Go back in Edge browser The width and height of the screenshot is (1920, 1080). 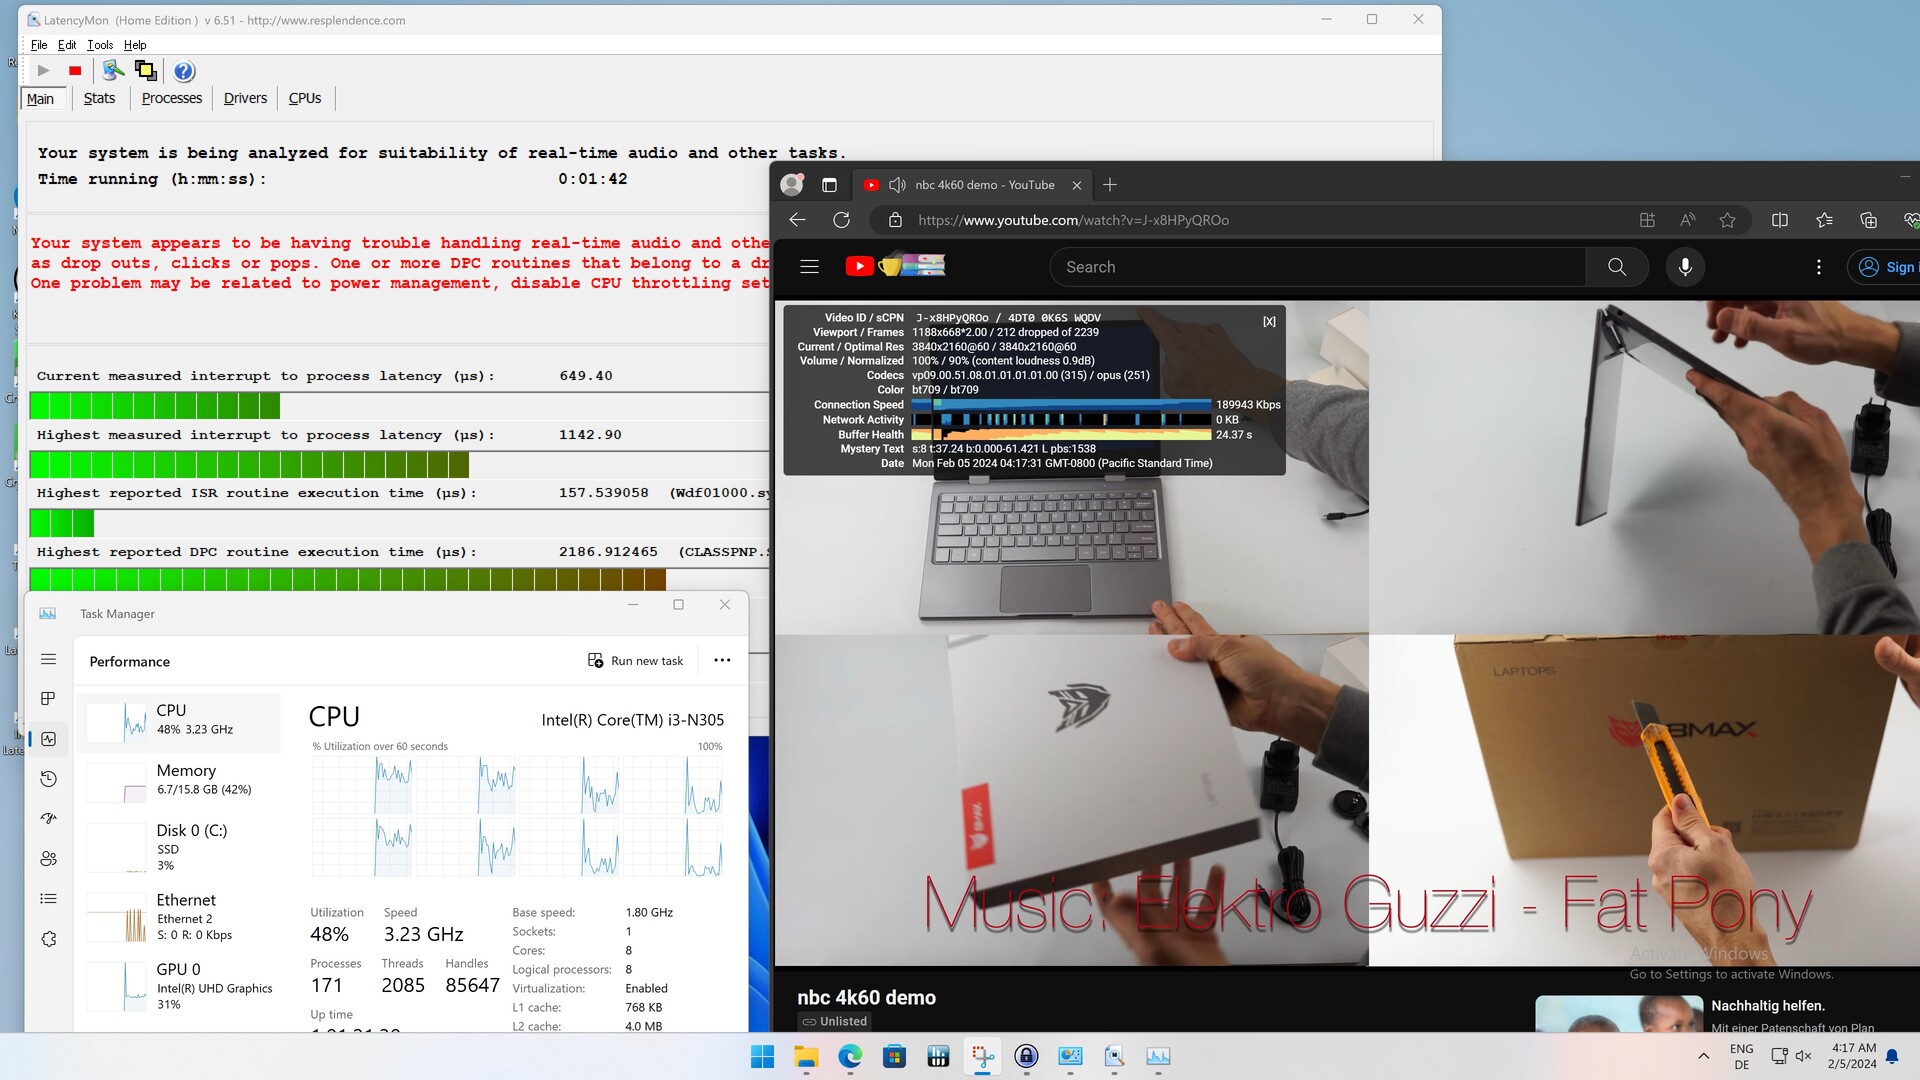[797, 220]
